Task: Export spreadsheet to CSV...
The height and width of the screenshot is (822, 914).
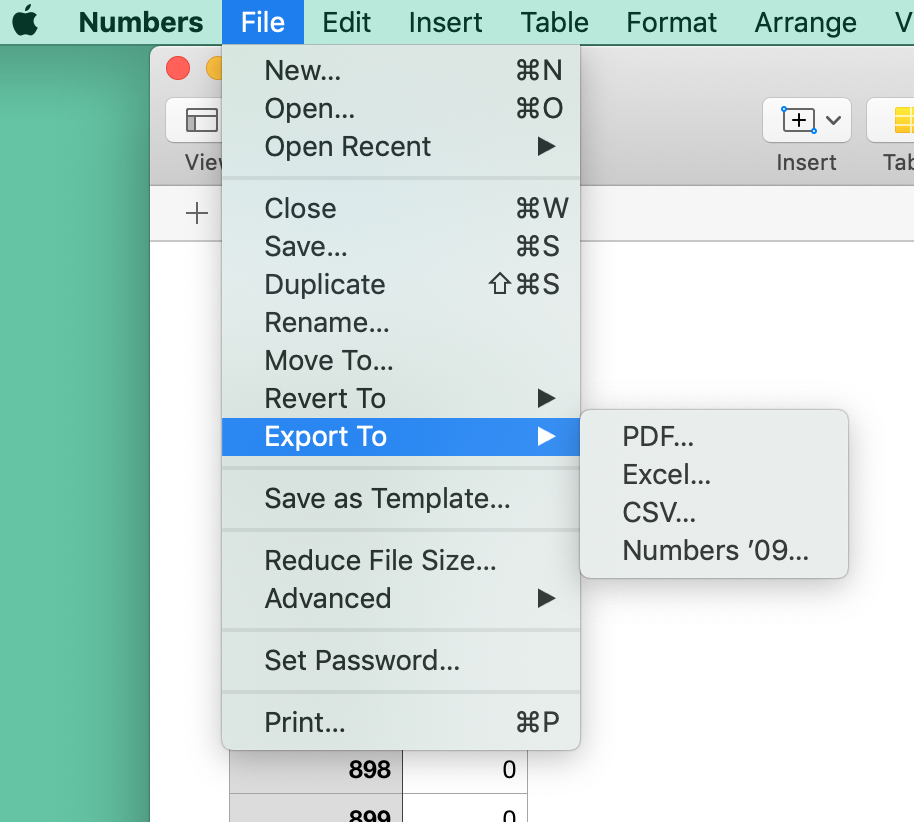Action: (x=714, y=512)
